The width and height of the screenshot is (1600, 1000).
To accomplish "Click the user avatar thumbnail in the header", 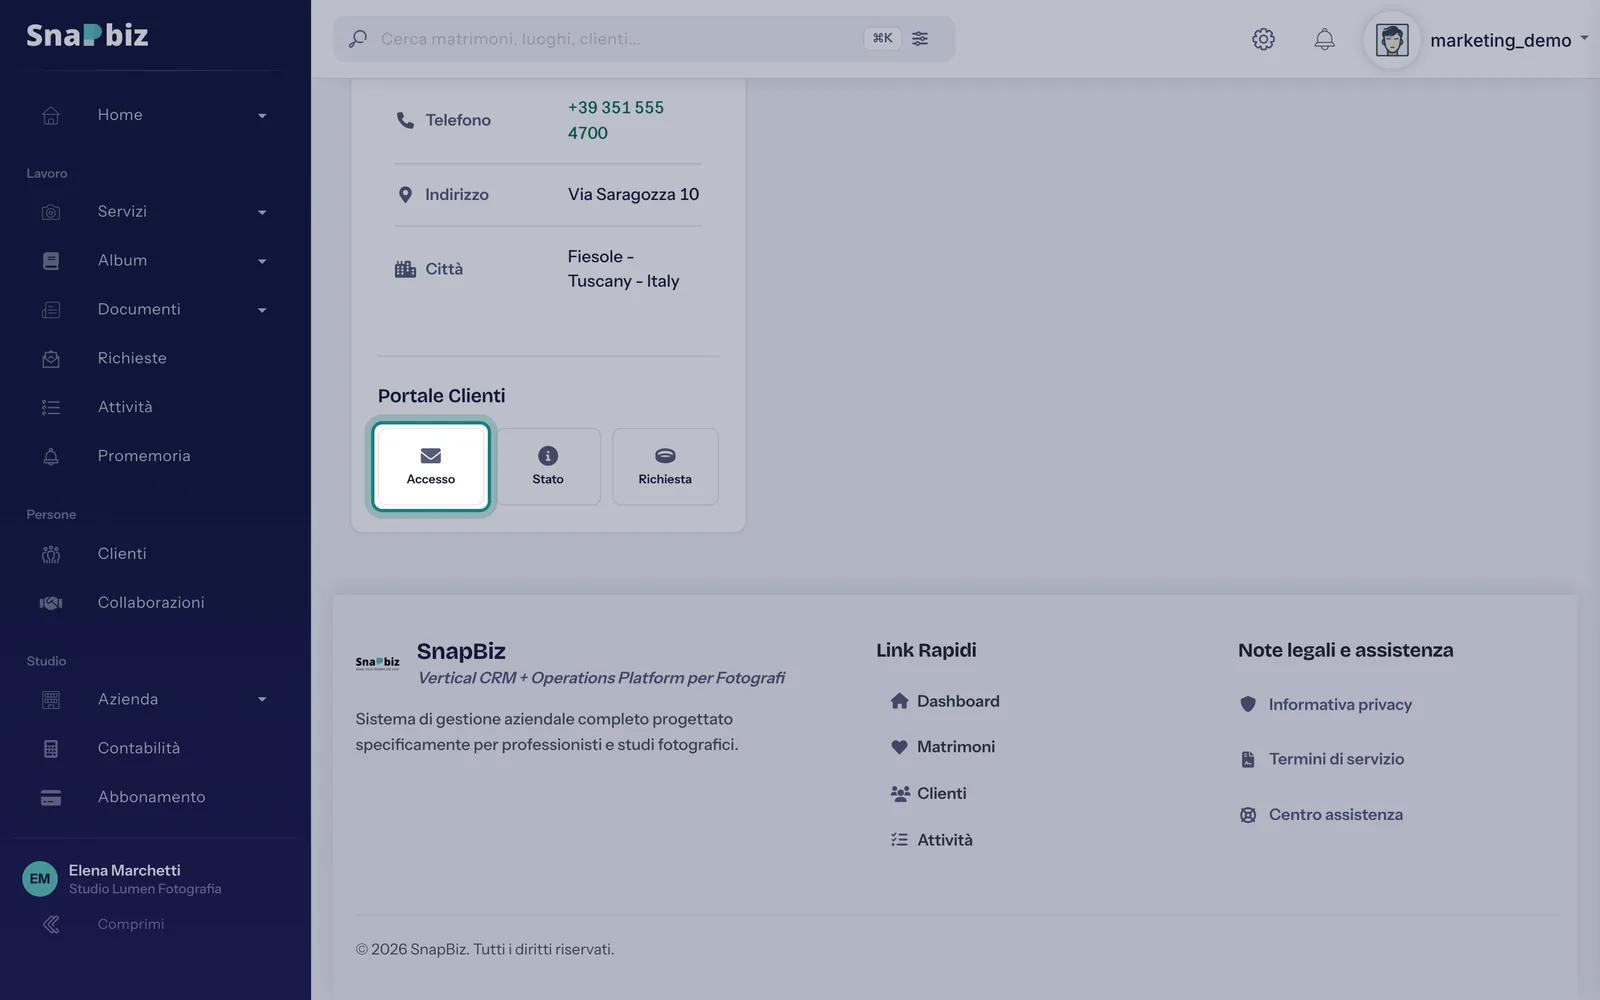I will [1392, 40].
